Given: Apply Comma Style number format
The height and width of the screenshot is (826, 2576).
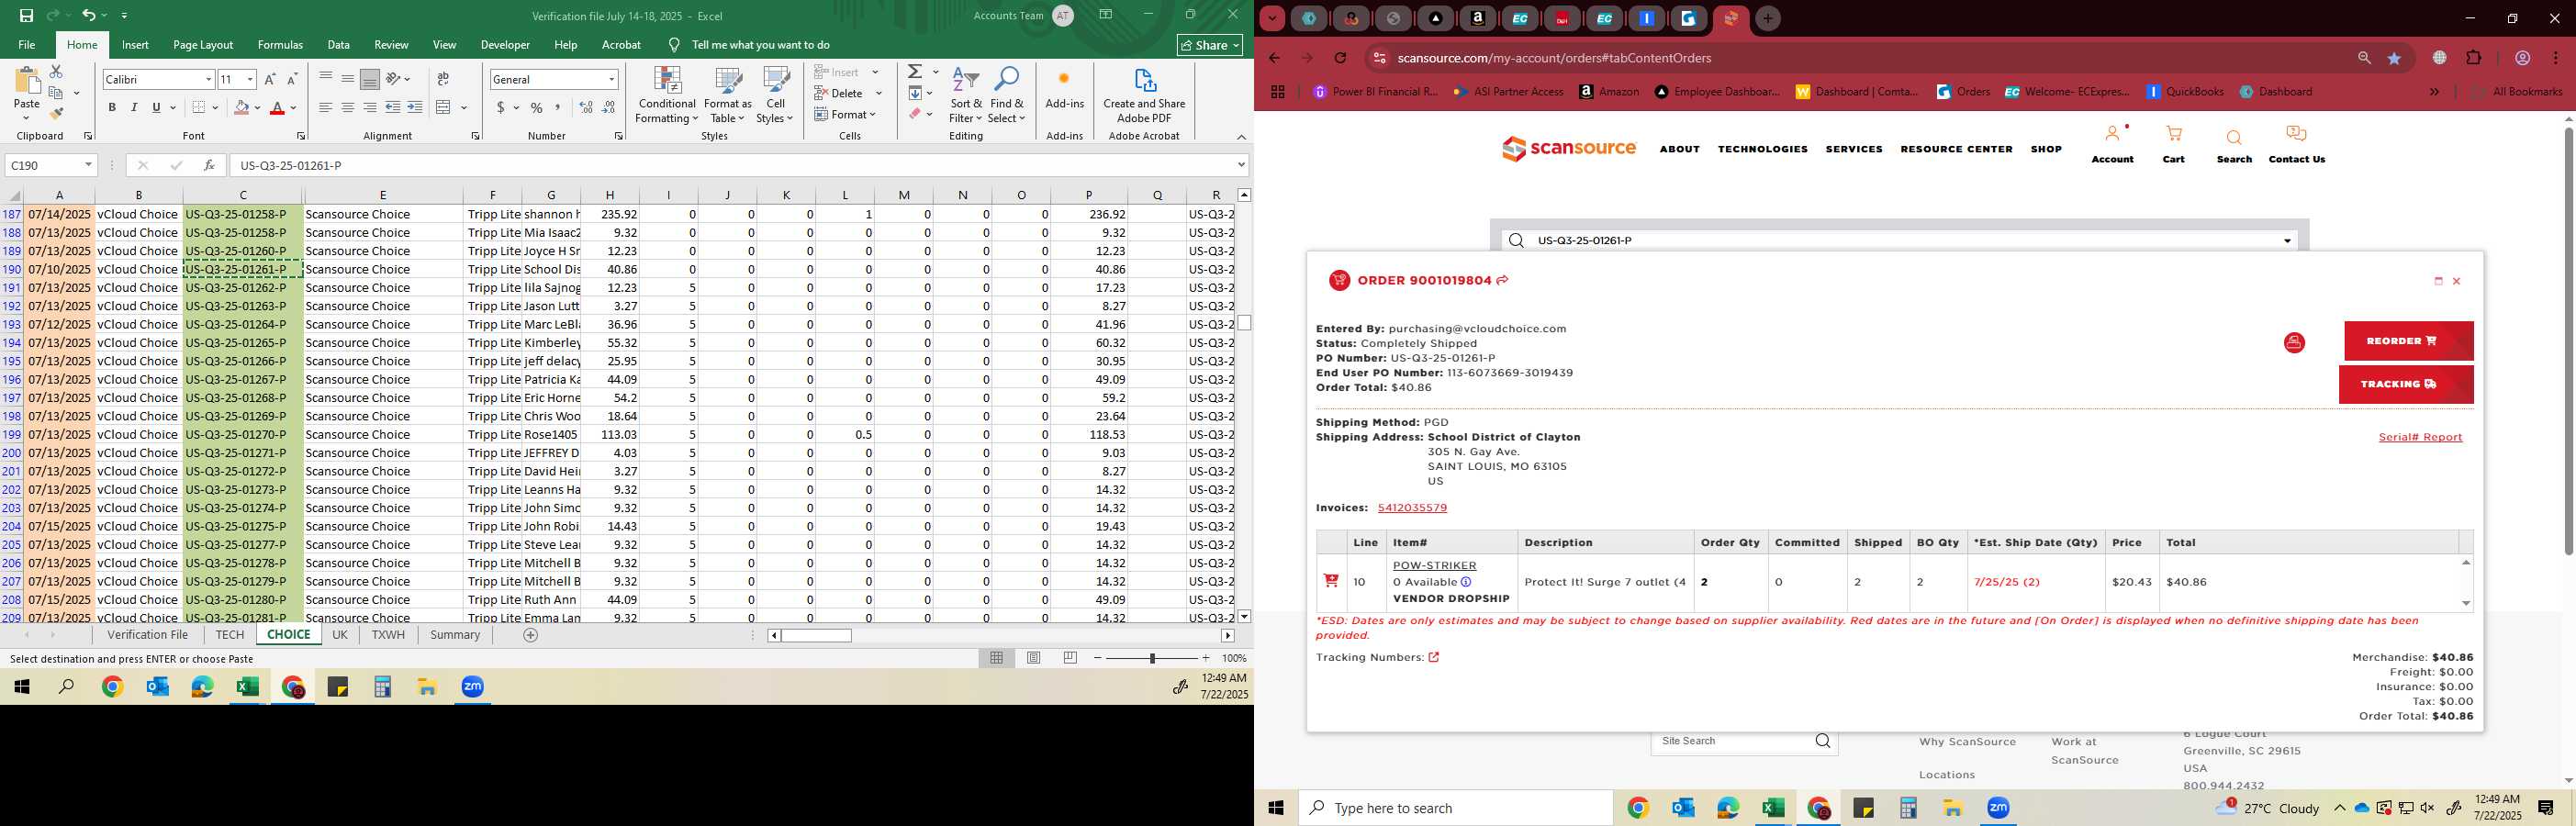Looking at the screenshot, I should pyautogui.click(x=558, y=108).
